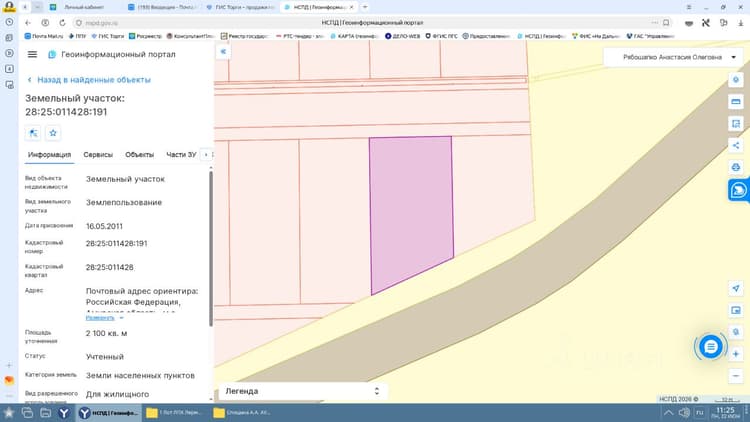Open the hamburger menu of Геоинформационный портал
Screen dimensions: 750x422
[x=32, y=55]
